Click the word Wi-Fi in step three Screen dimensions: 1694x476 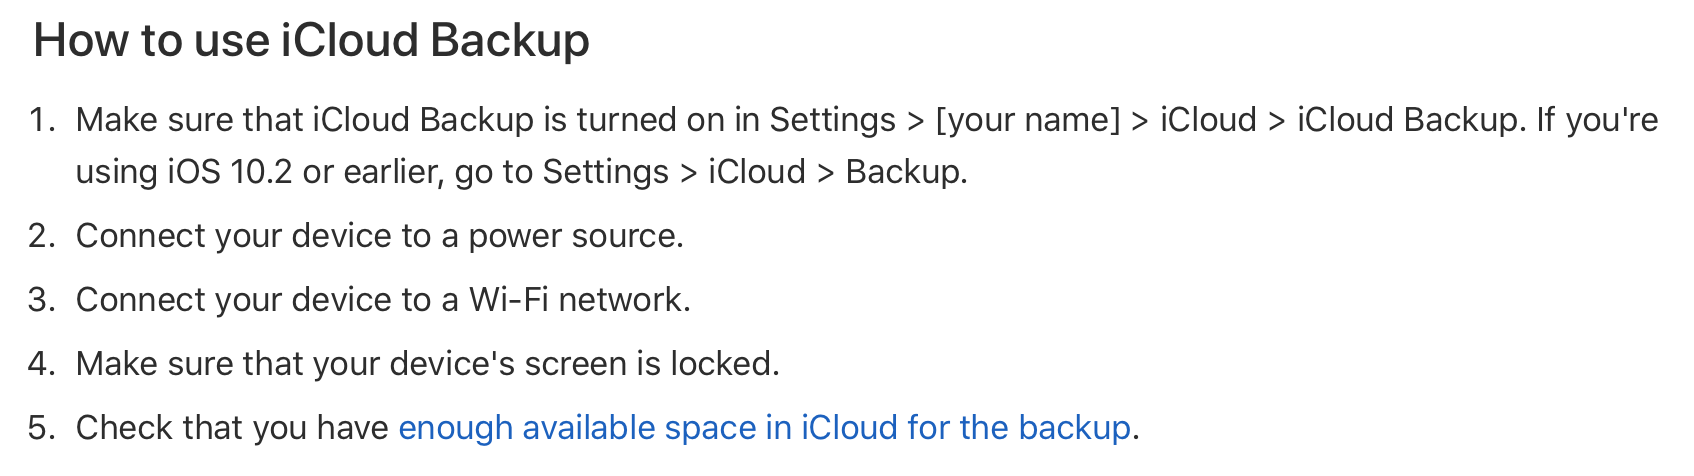[509, 300]
